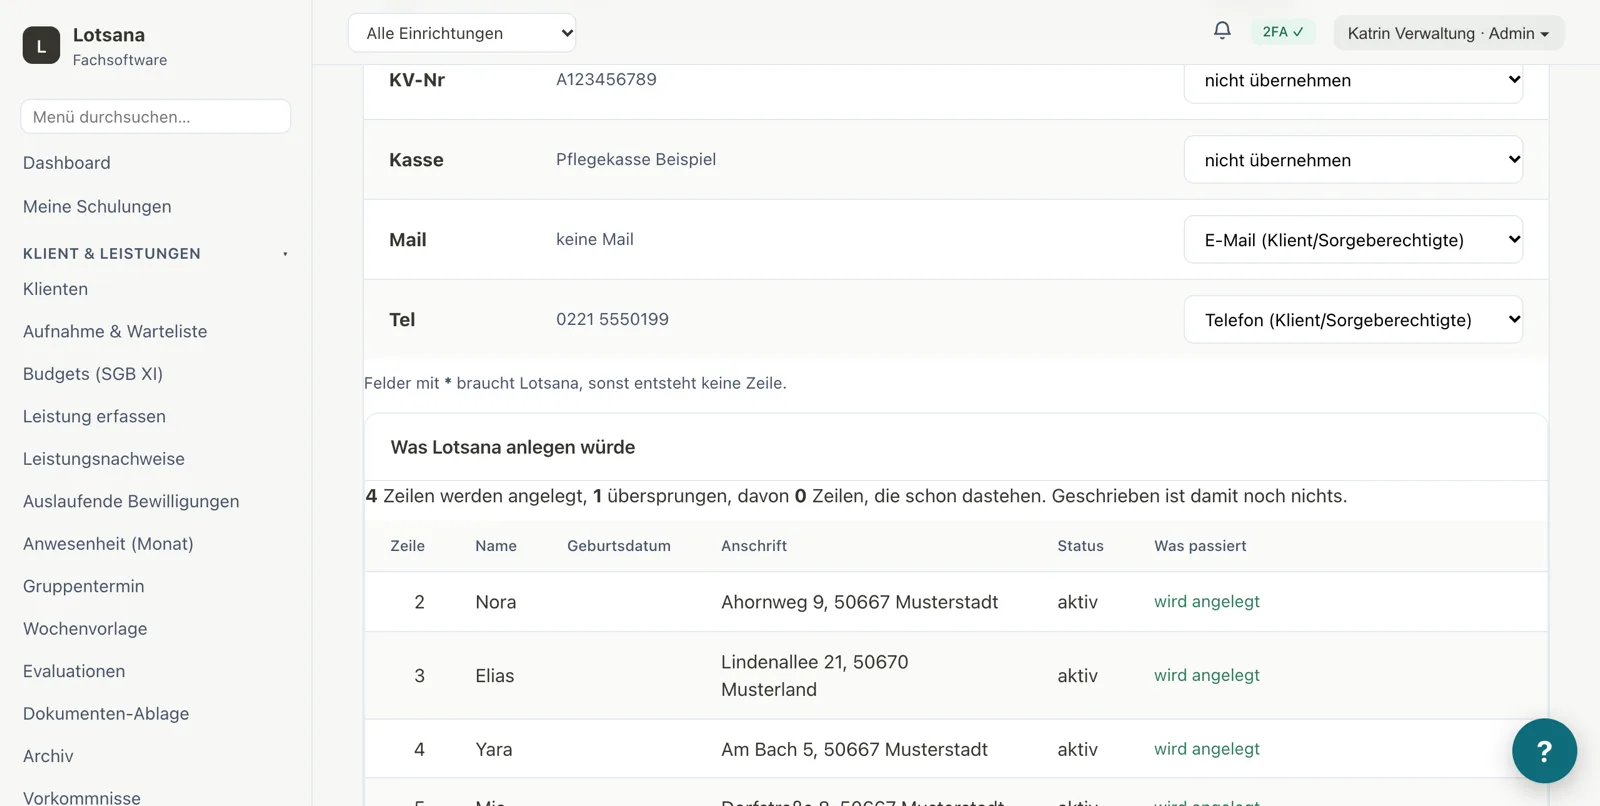Open the help question mark button
This screenshot has width=1600, height=806.
click(1544, 751)
